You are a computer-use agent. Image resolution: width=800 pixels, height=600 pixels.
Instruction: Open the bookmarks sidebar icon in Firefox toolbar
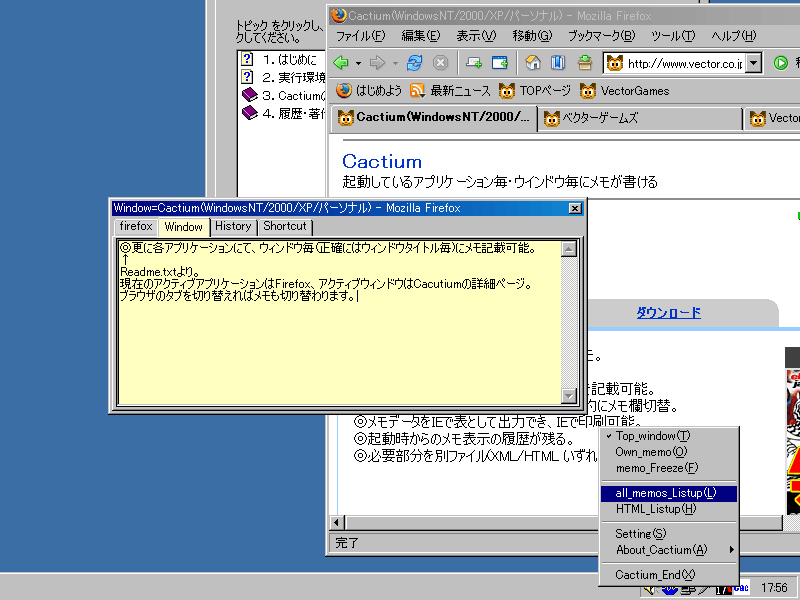point(558,63)
